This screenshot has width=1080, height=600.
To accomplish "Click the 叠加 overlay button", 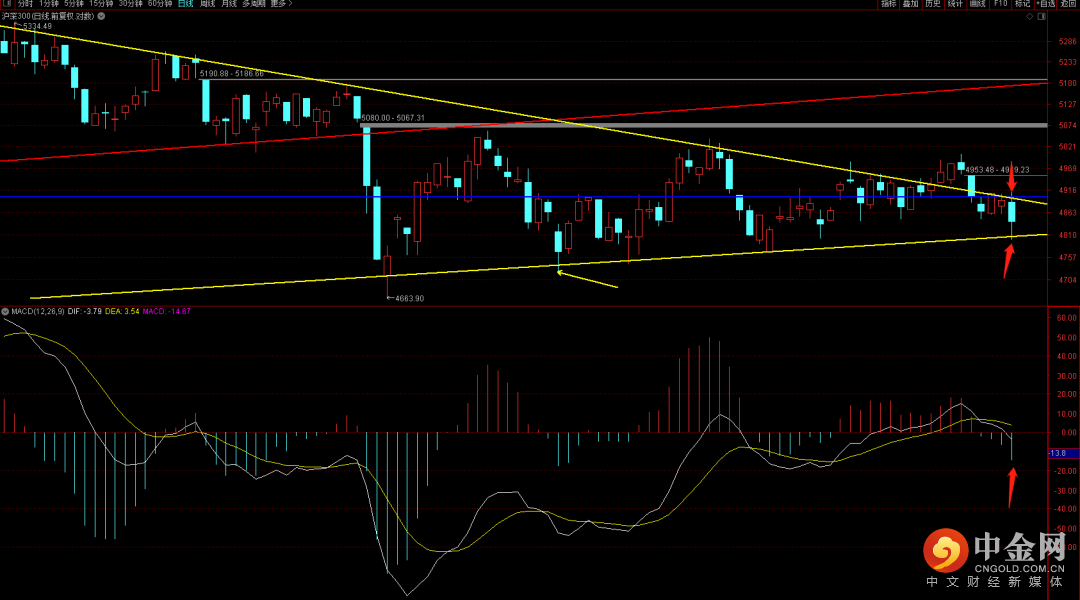I will tap(911, 3).
